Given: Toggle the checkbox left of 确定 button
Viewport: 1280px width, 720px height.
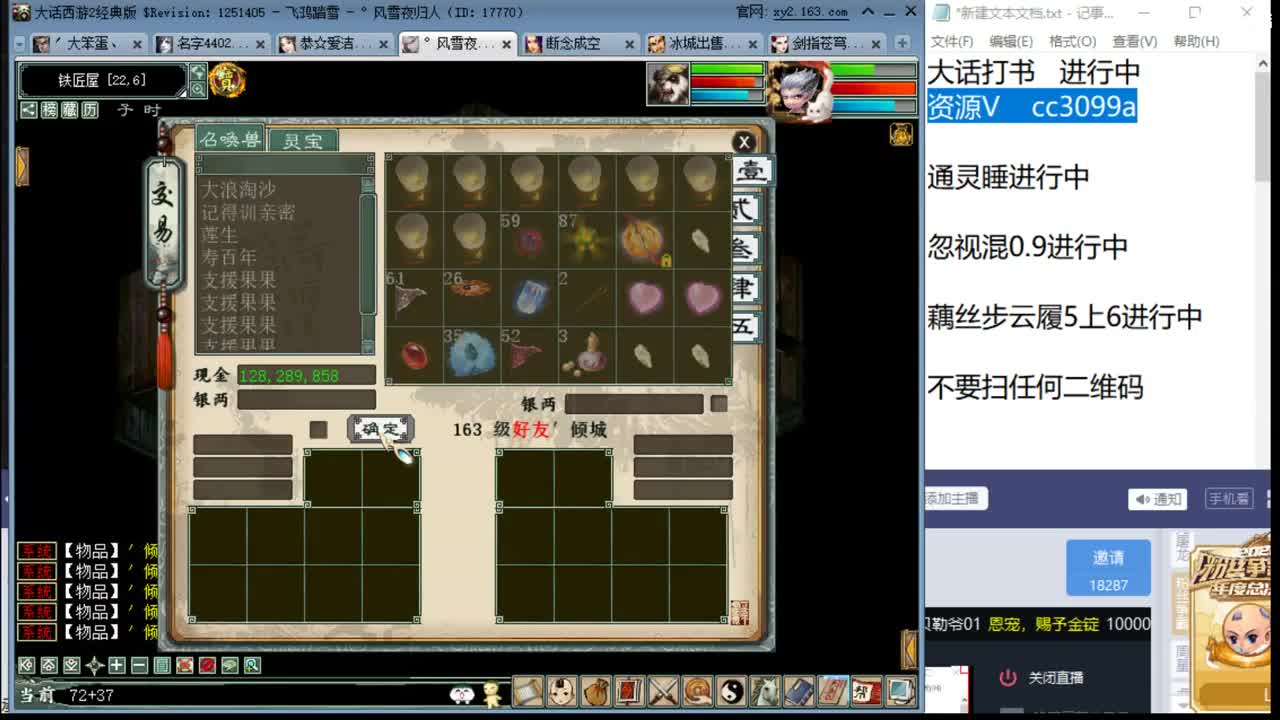Looking at the screenshot, I should [x=318, y=429].
